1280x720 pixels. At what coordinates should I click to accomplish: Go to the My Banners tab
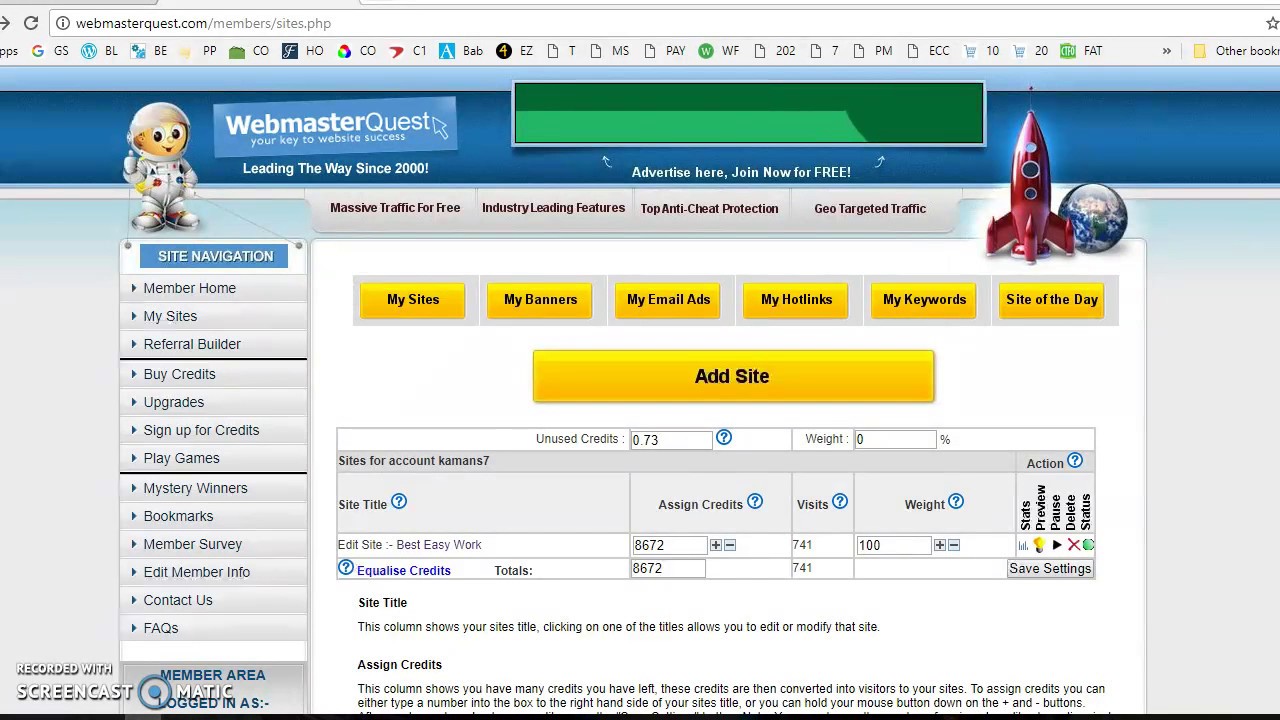coord(540,300)
